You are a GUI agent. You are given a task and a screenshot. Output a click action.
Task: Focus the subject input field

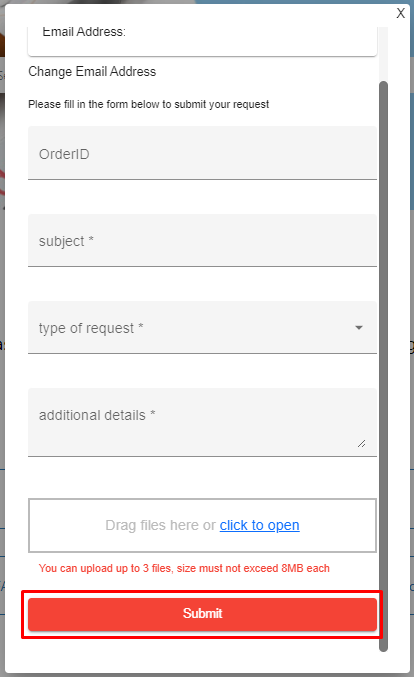[202, 240]
